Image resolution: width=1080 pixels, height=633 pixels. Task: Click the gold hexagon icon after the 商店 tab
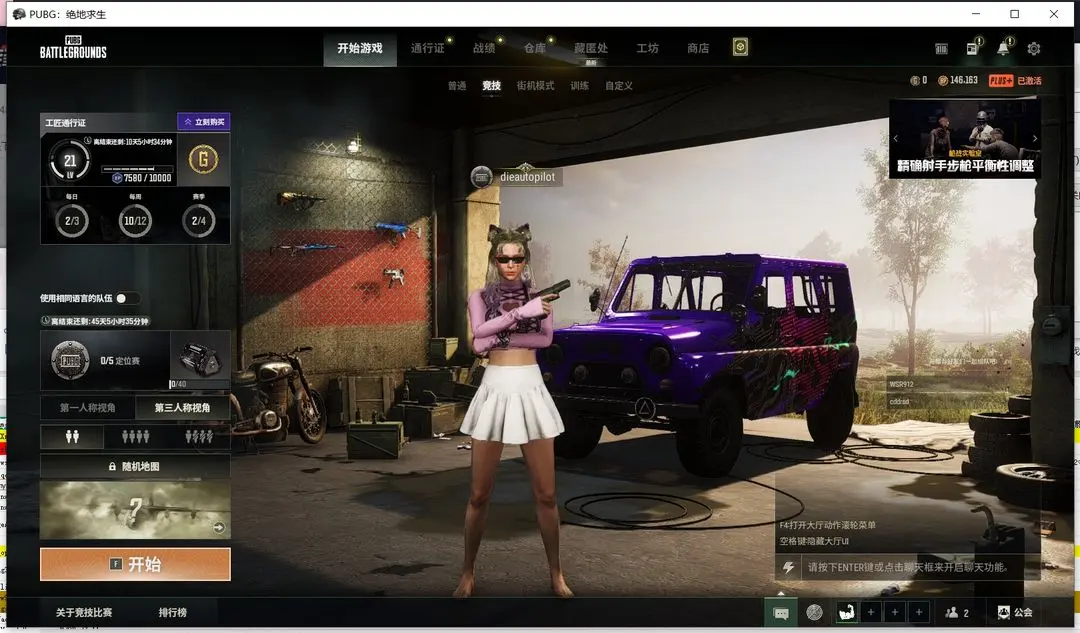740,47
